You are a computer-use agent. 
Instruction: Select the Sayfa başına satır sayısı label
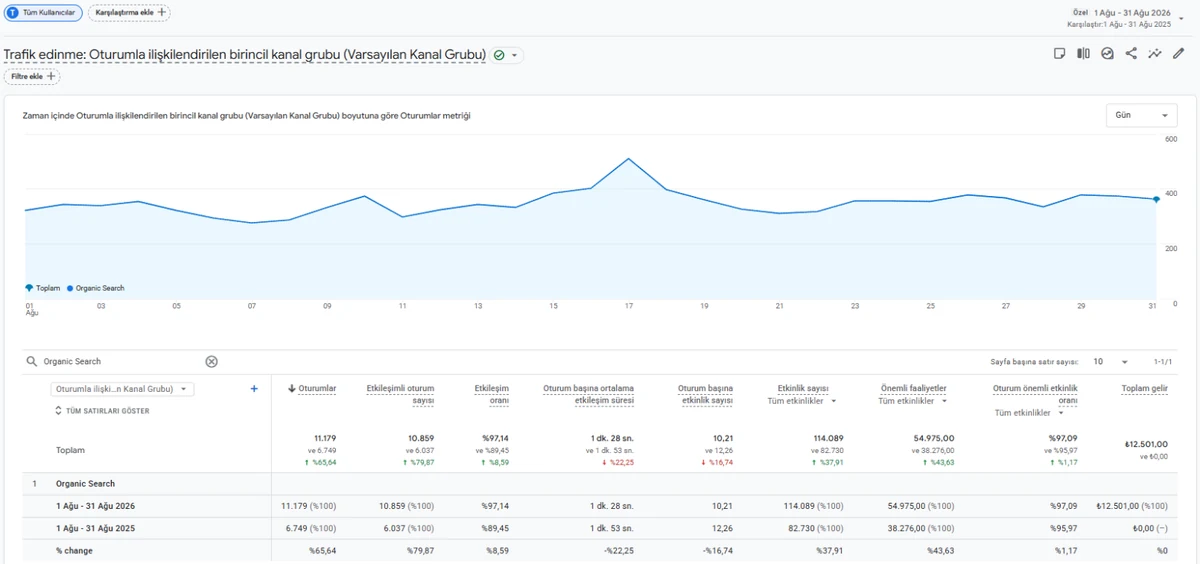pyautogui.click(x=1034, y=362)
